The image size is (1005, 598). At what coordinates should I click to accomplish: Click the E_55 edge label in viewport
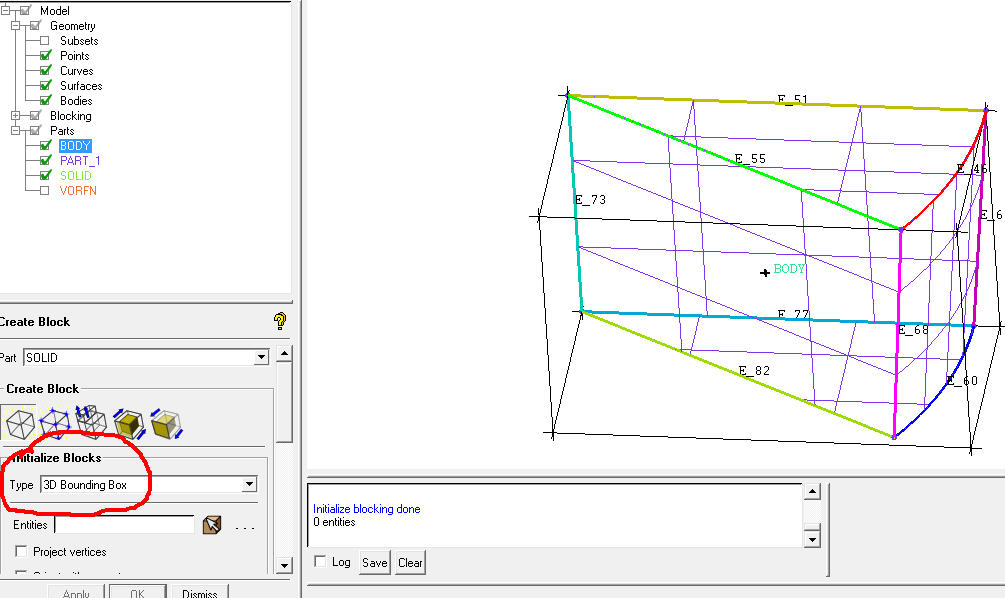pos(750,158)
